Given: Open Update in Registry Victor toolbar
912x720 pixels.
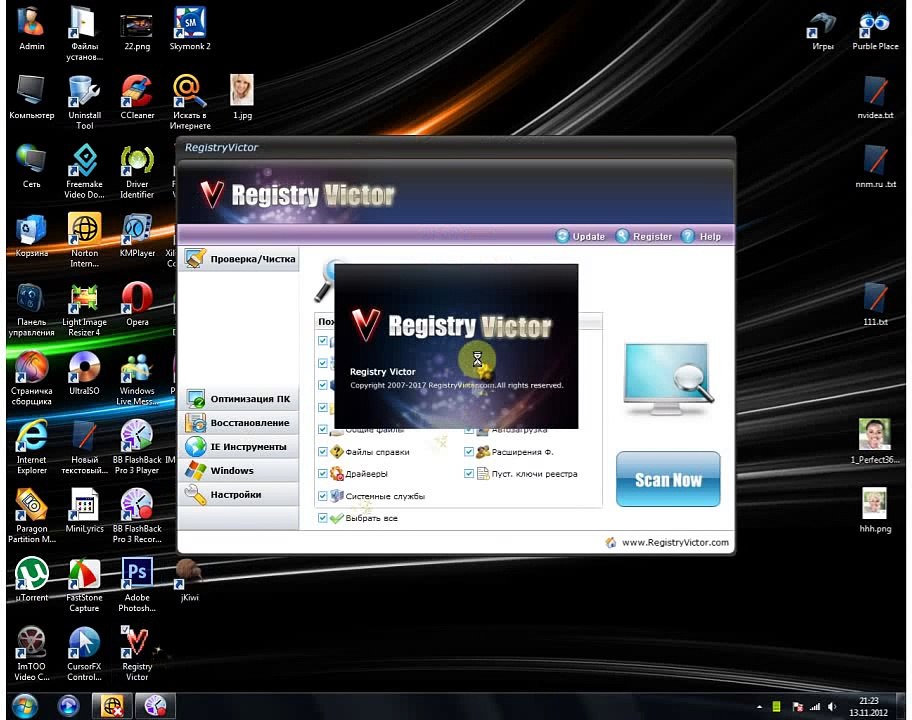Looking at the screenshot, I should pos(580,236).
